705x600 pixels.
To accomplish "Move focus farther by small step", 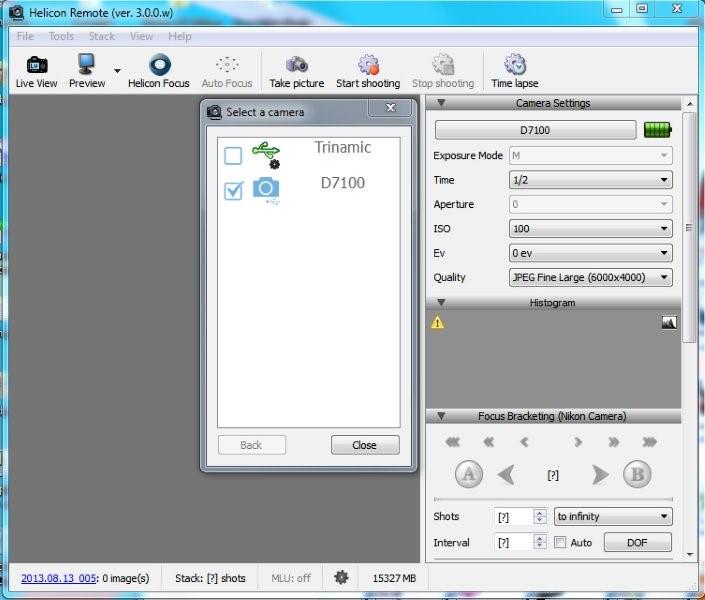I will (x=578, y=442).
